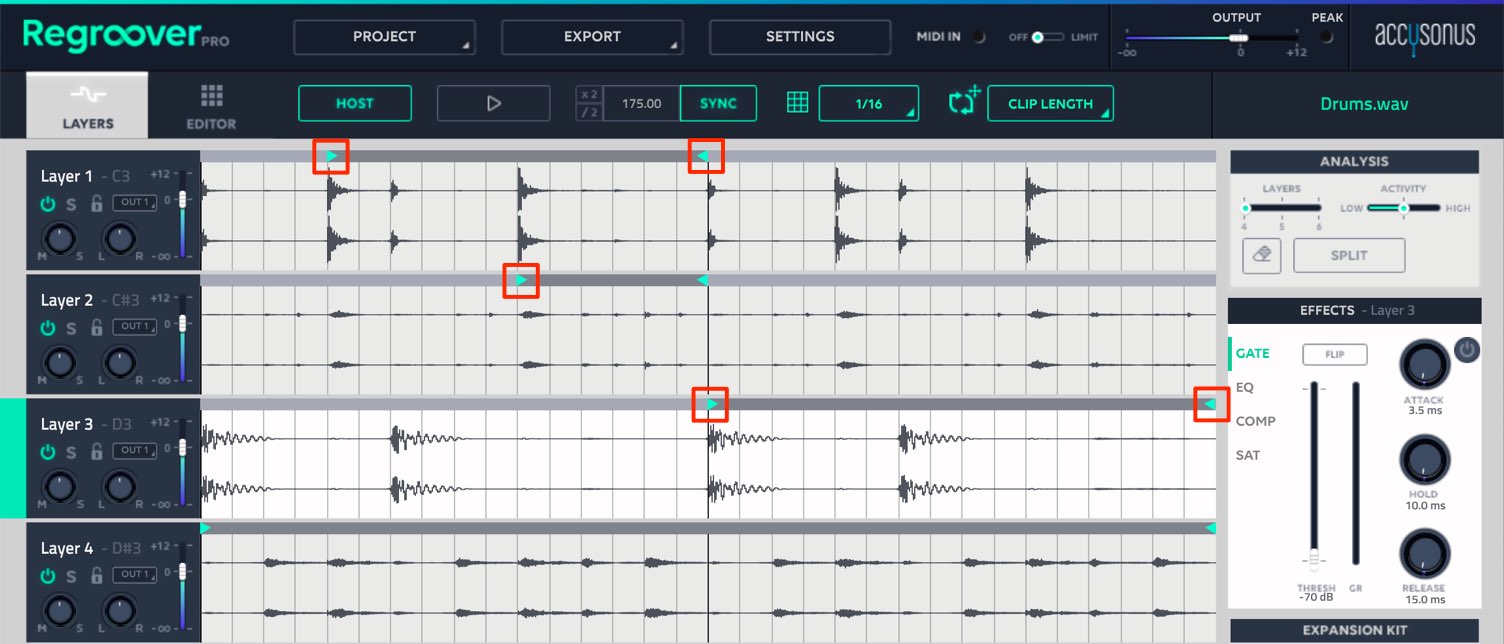Image resolution: width=1504 pixels, height=644 pixels.
Task: Click the Activity Low-High slider
Action: click(x=1404, y=208)
